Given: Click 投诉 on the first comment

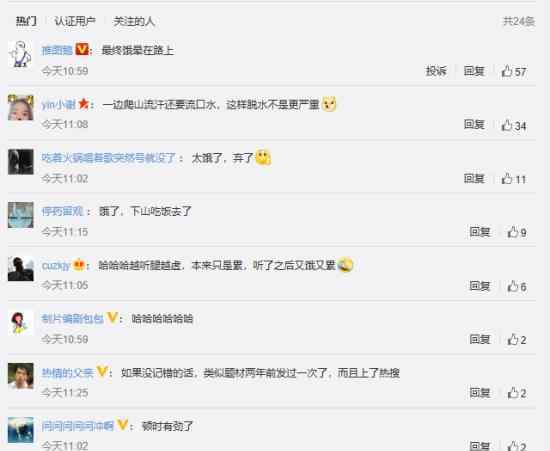Looking at the screenshot, I should point(436,71).
